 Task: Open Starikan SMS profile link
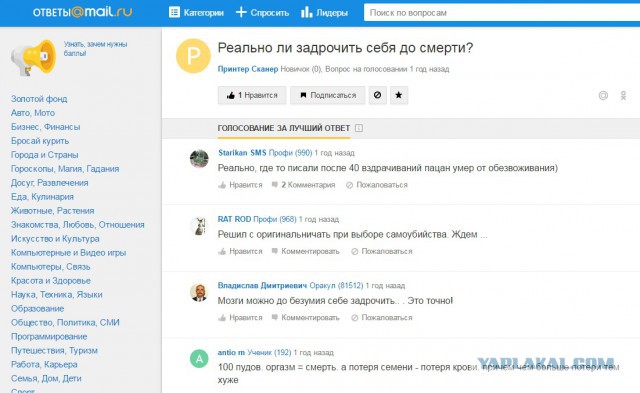pyautogui.click(x=242, y=153)
